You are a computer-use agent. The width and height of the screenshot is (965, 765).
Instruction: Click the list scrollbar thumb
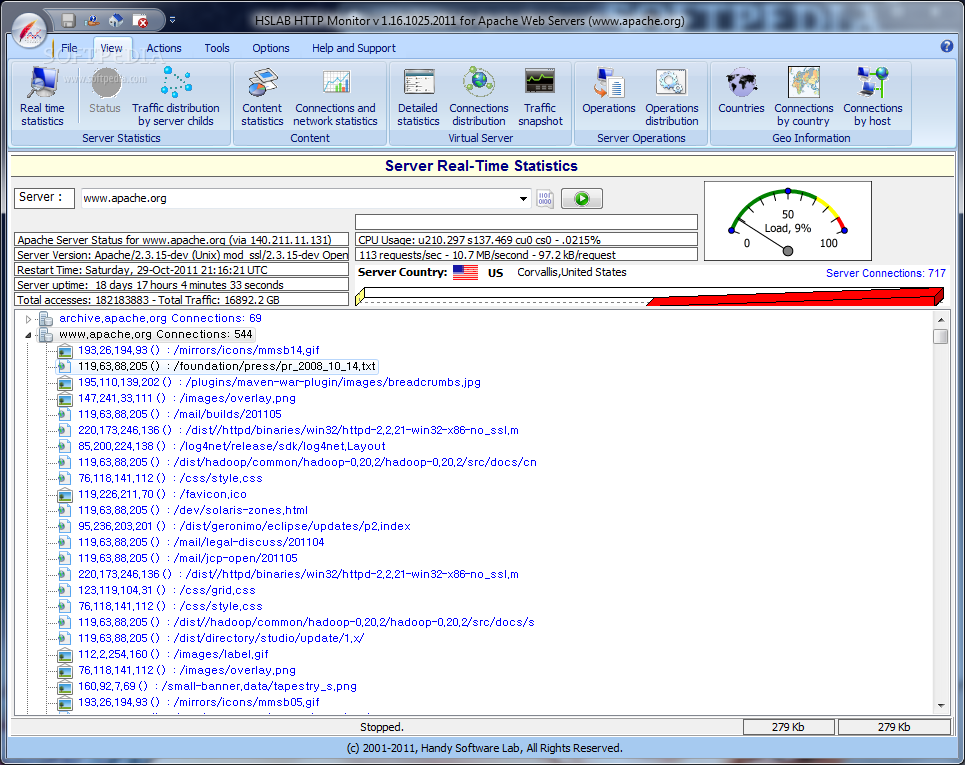coord(940,336)
